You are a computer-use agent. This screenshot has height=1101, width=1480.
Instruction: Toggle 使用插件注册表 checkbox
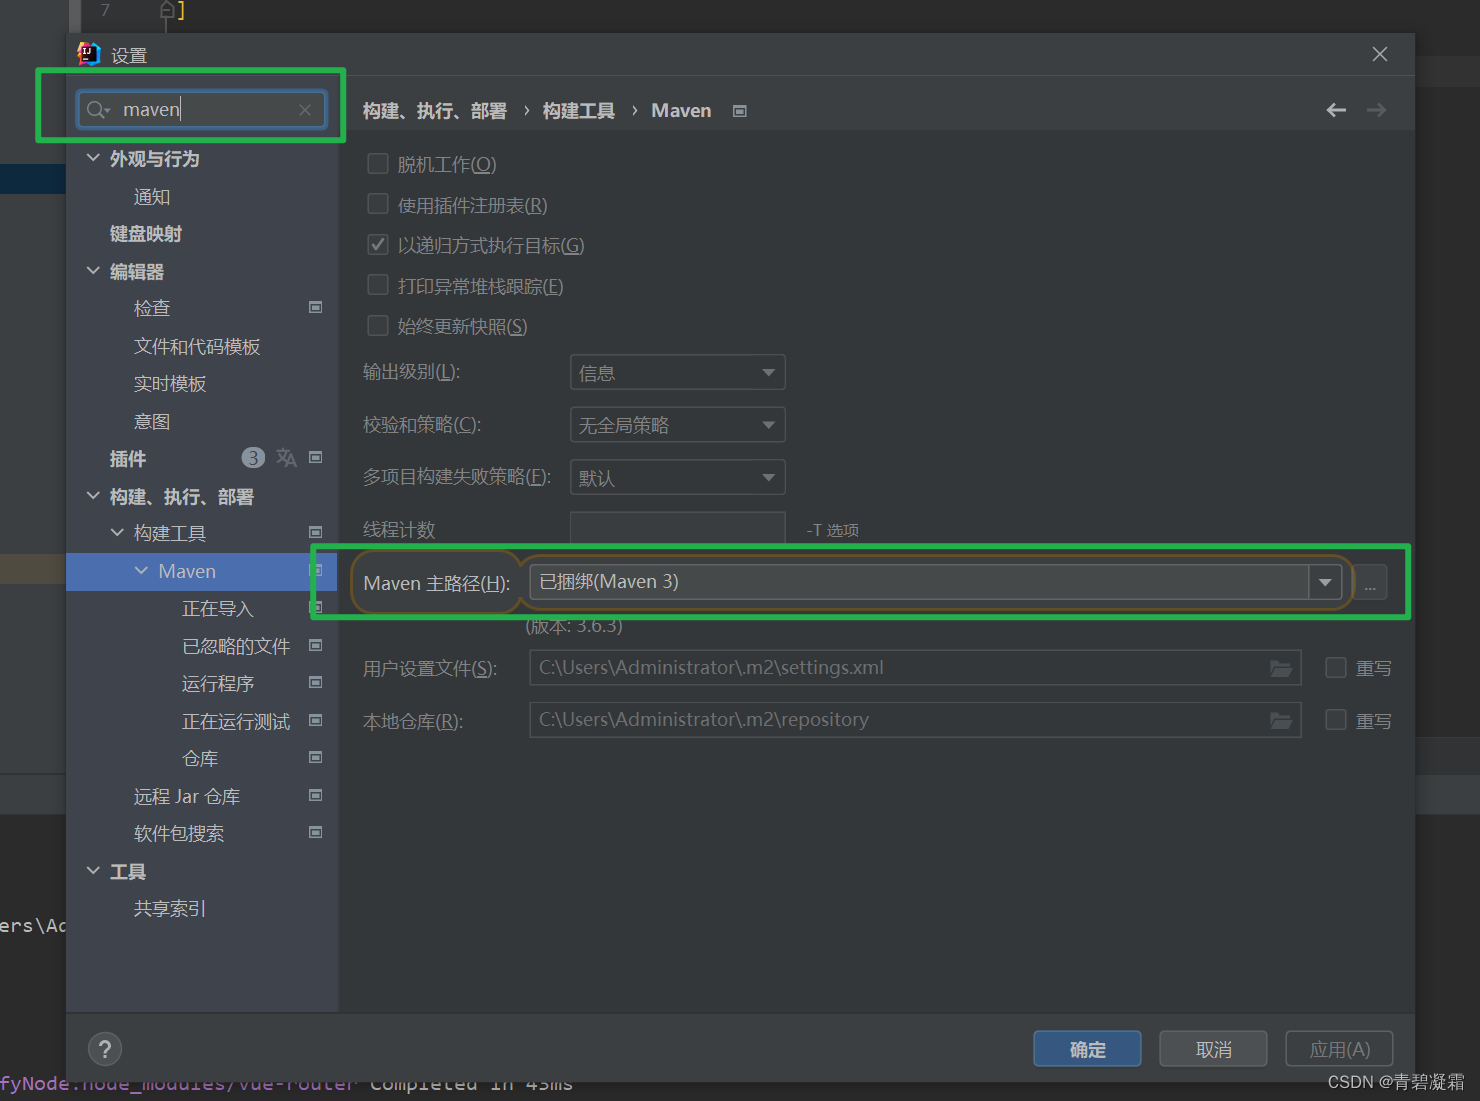378,205
